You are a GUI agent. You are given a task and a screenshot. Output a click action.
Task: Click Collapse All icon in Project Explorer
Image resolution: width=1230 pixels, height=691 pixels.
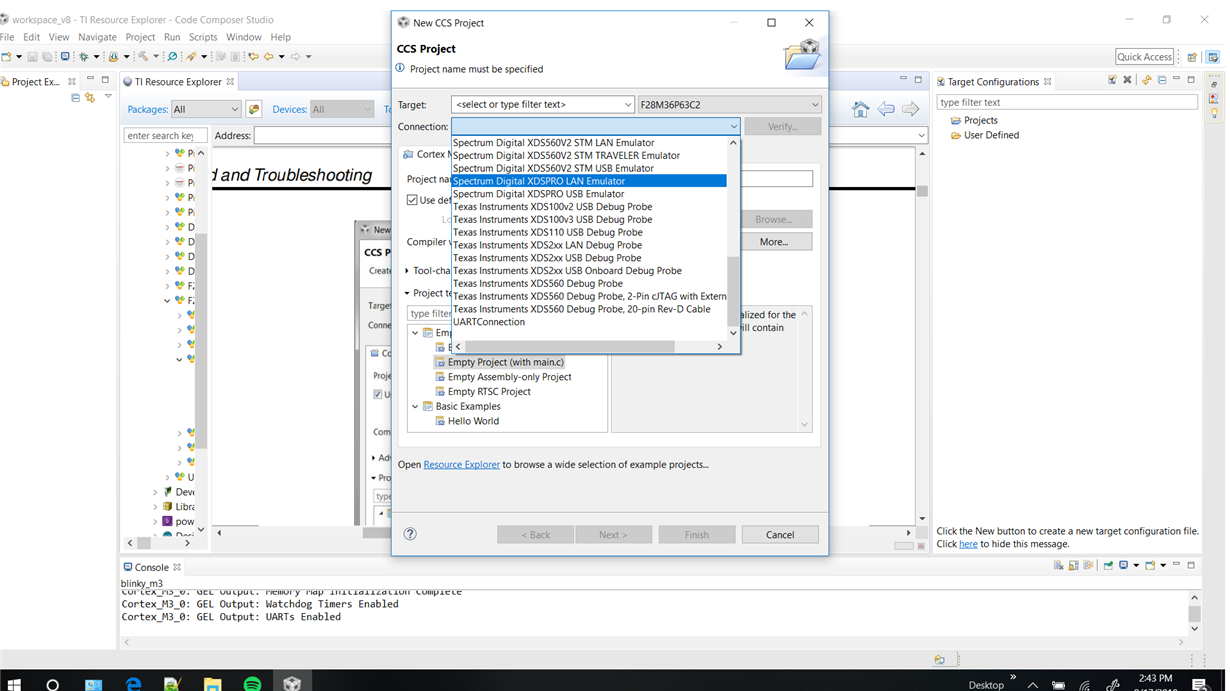75,97
